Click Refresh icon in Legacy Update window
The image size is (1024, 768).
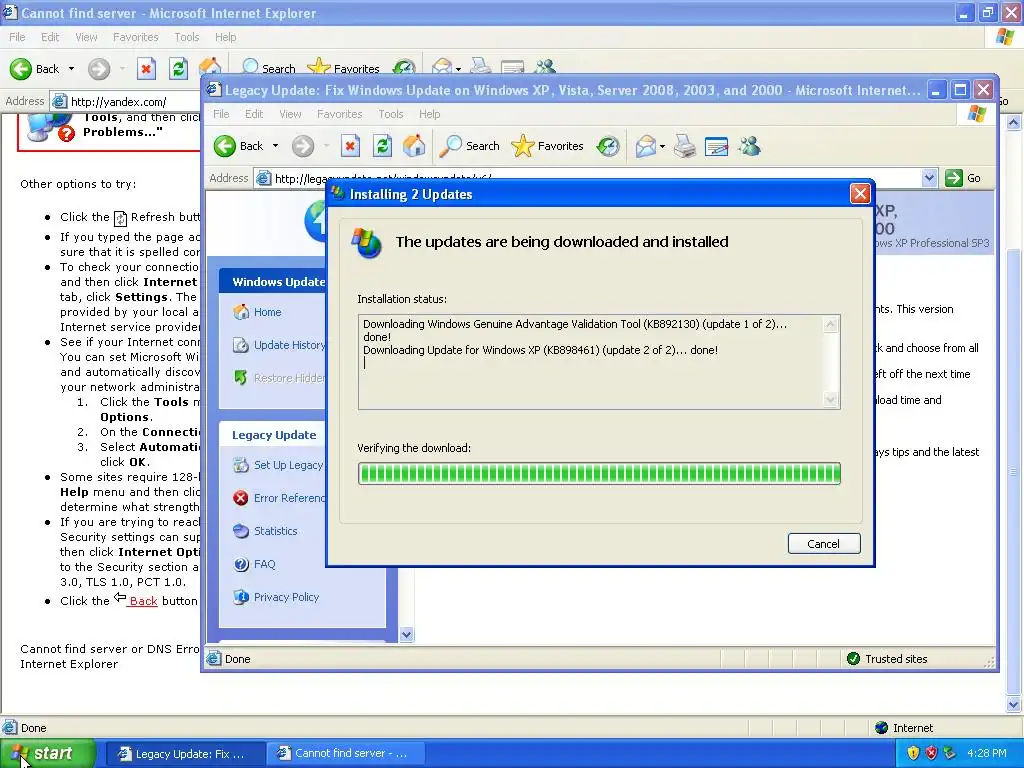click(x=382, y=146)
